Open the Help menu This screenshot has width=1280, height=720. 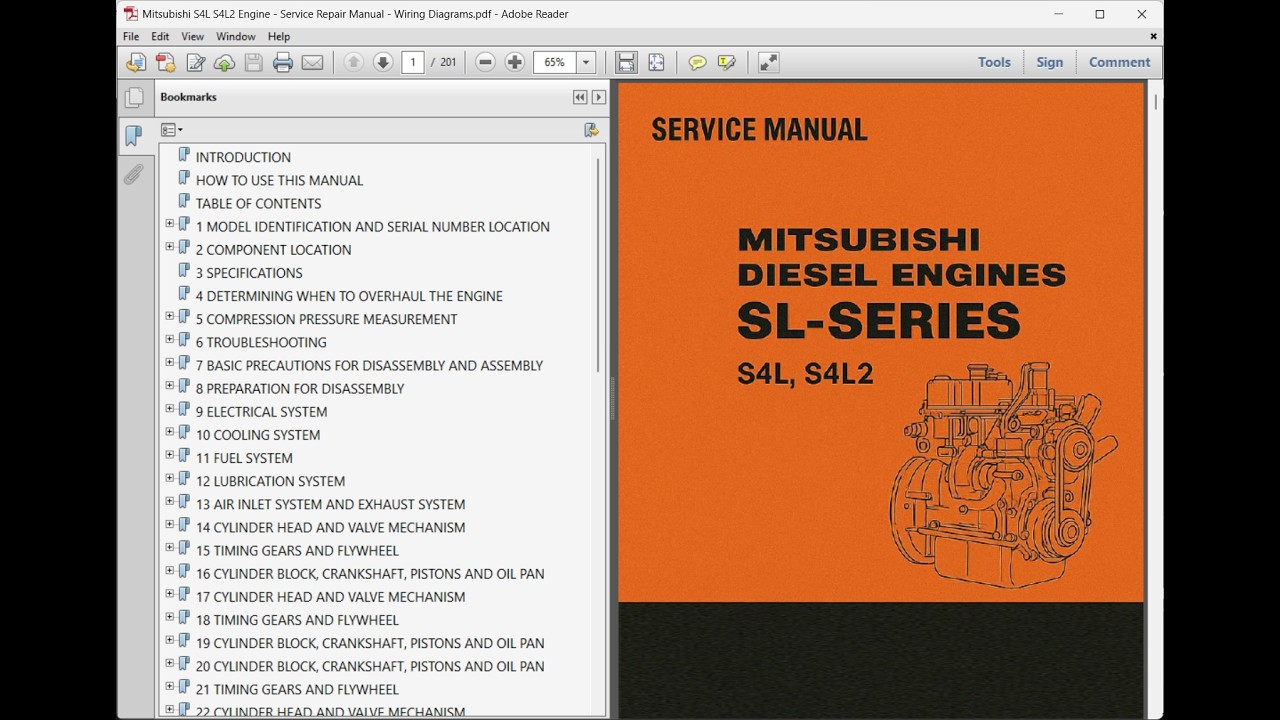coord(278,37)
